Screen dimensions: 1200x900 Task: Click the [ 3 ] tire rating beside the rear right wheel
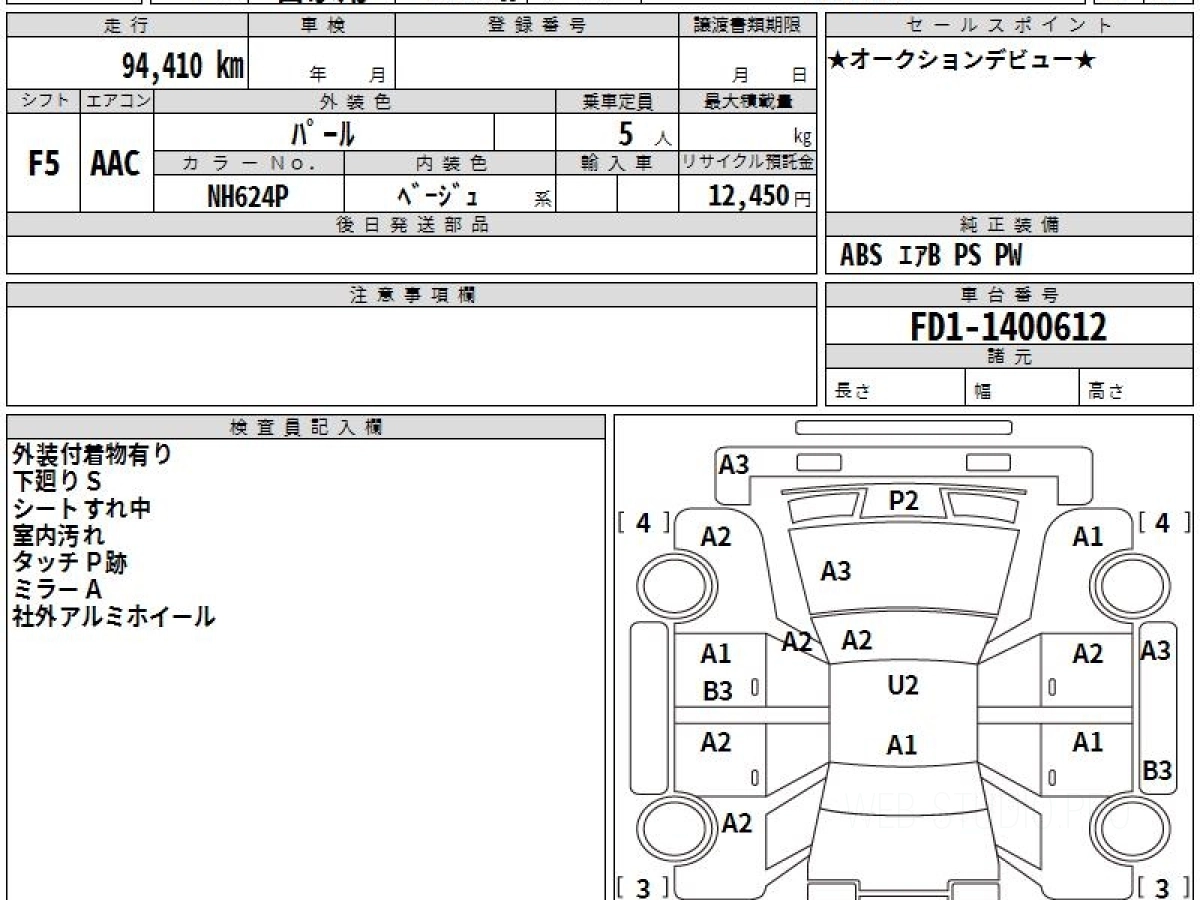pos(1163,887)
